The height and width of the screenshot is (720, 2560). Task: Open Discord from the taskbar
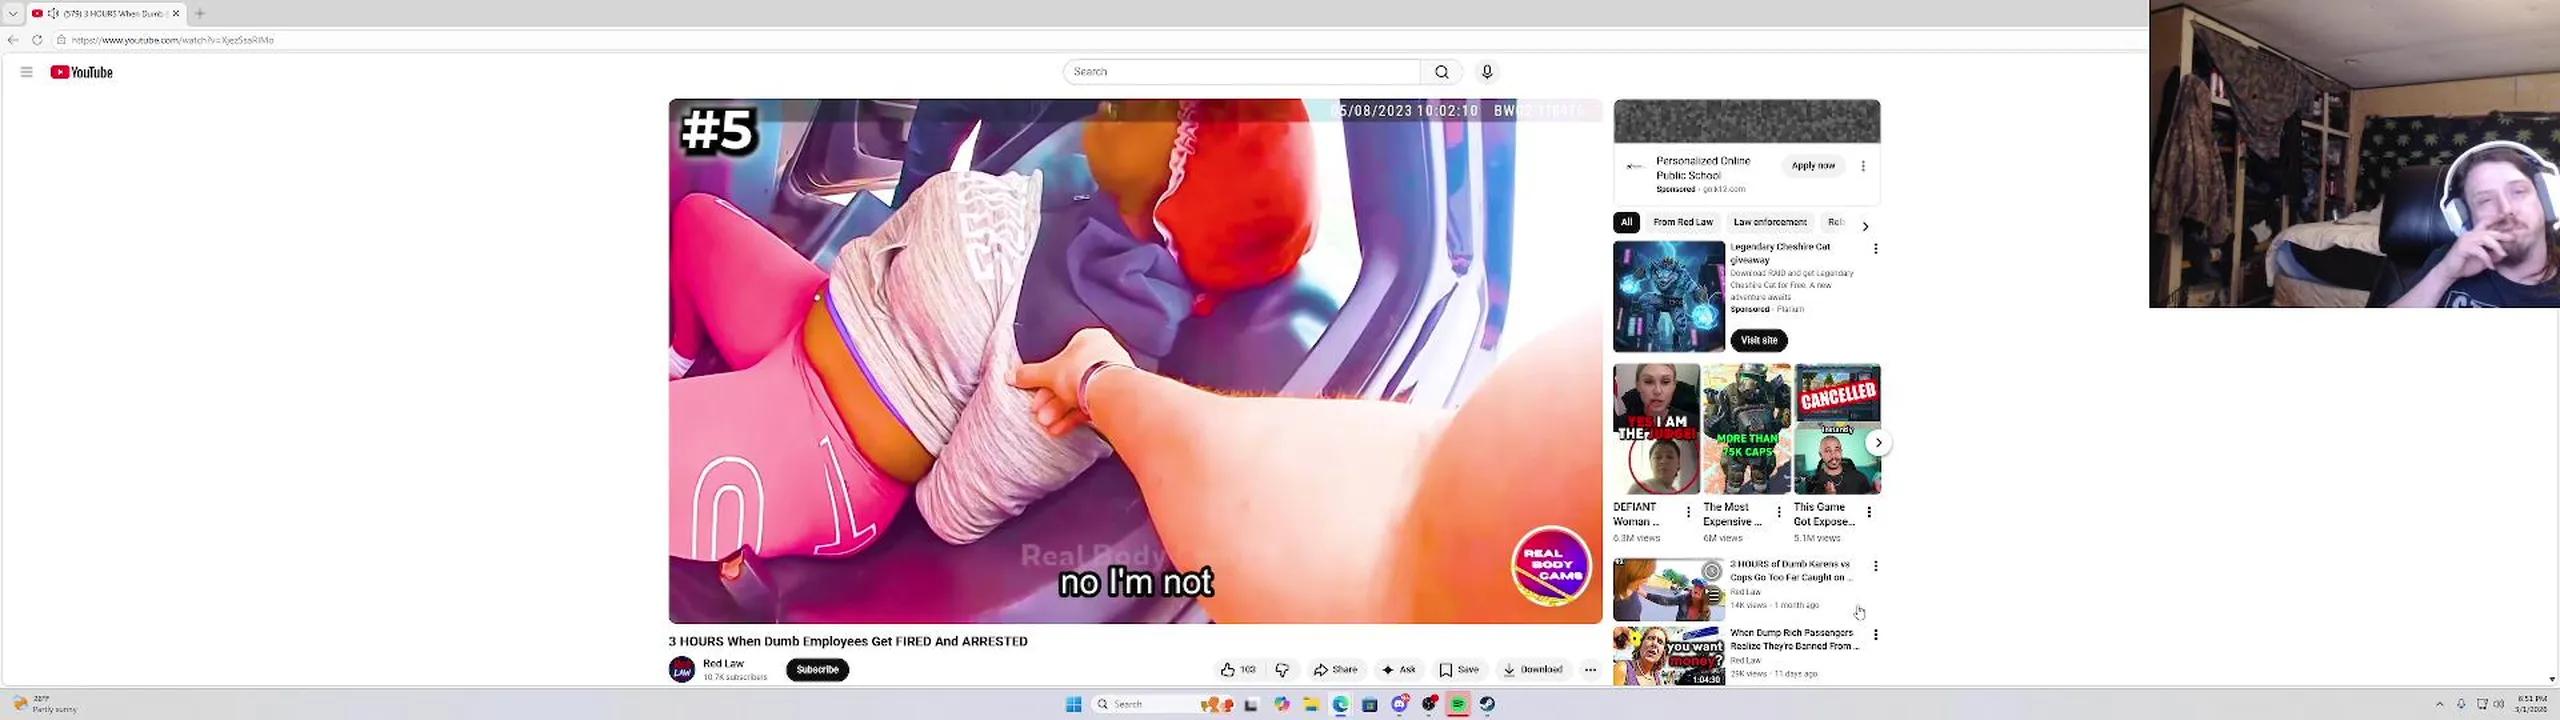[1399, 704]
